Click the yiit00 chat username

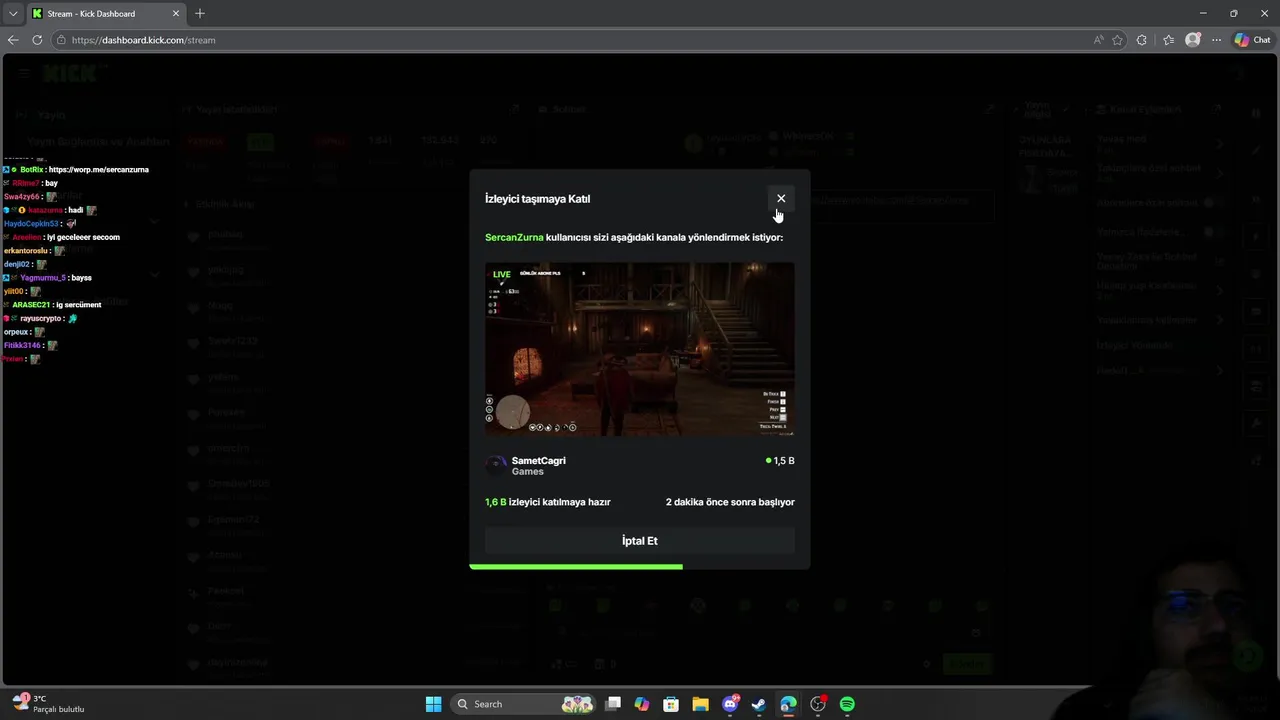[x=14, y=291]
